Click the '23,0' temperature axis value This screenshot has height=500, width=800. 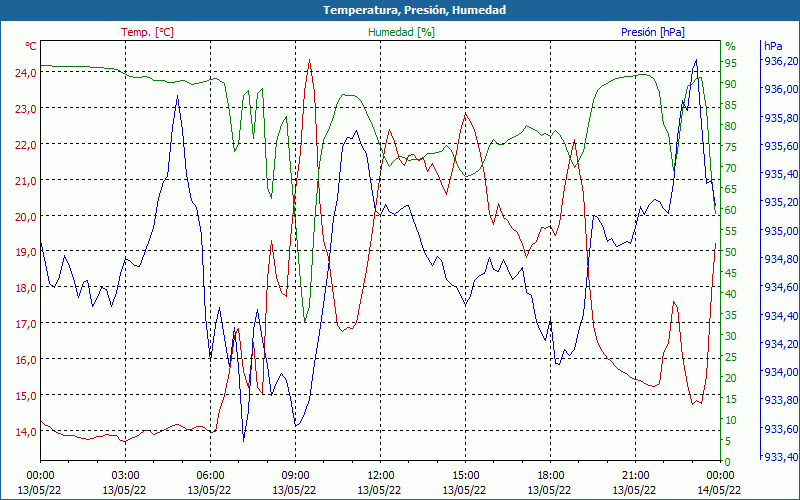point(26,108)
